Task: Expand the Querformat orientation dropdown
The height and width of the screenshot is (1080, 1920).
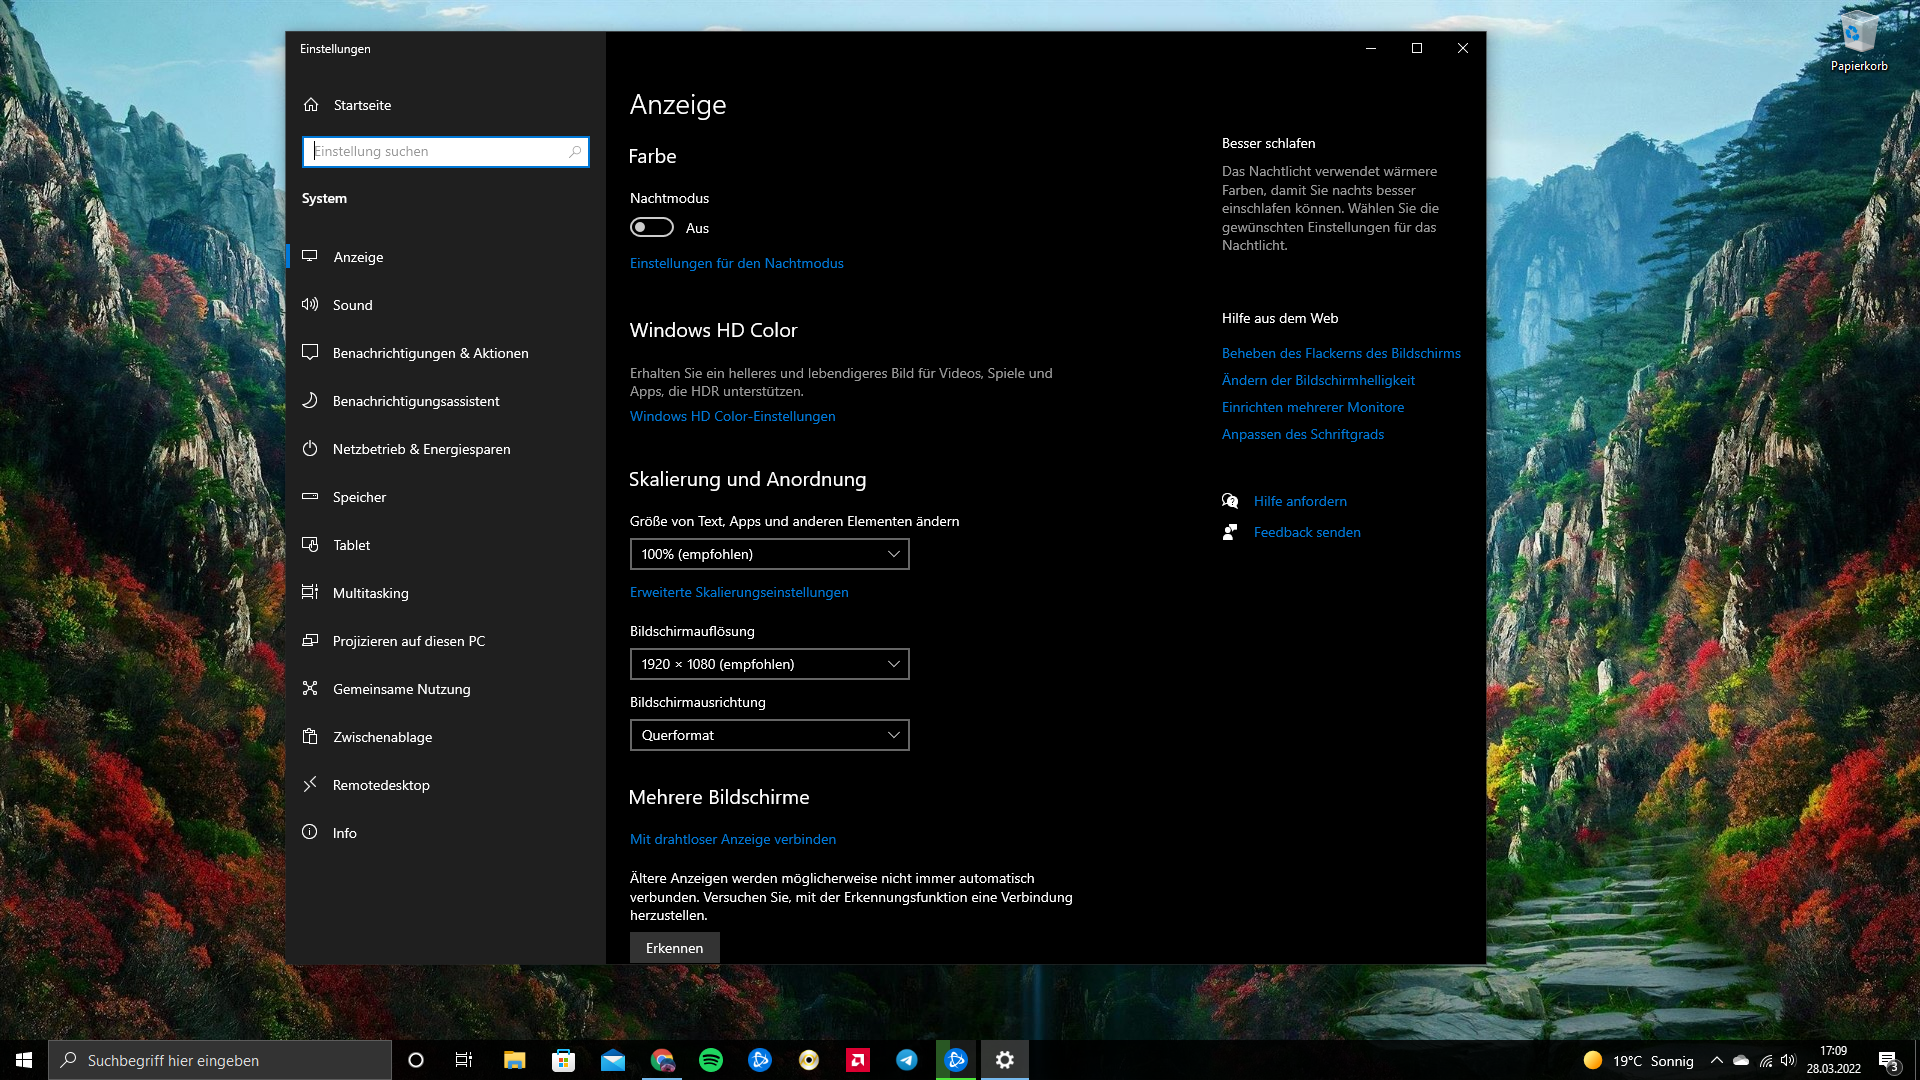Action: [769, 735]
